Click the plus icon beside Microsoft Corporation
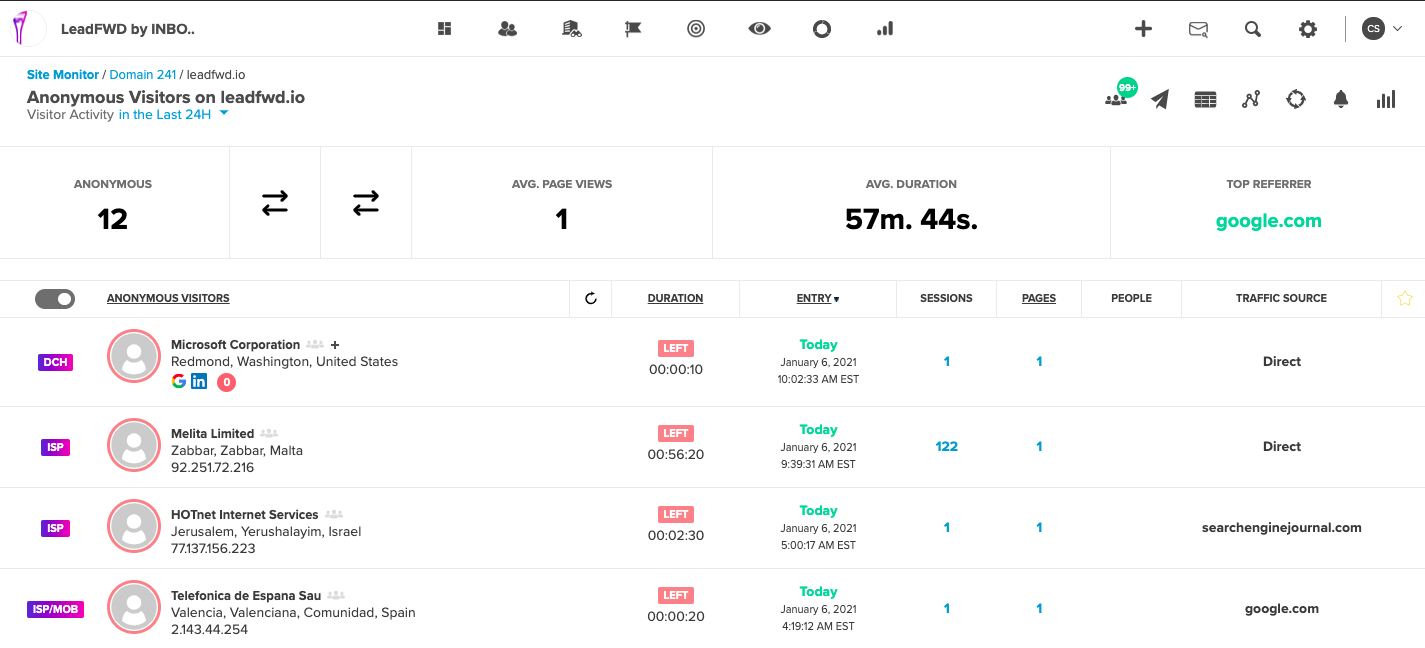Screen dimensions: 1425x648 [335, 345]
